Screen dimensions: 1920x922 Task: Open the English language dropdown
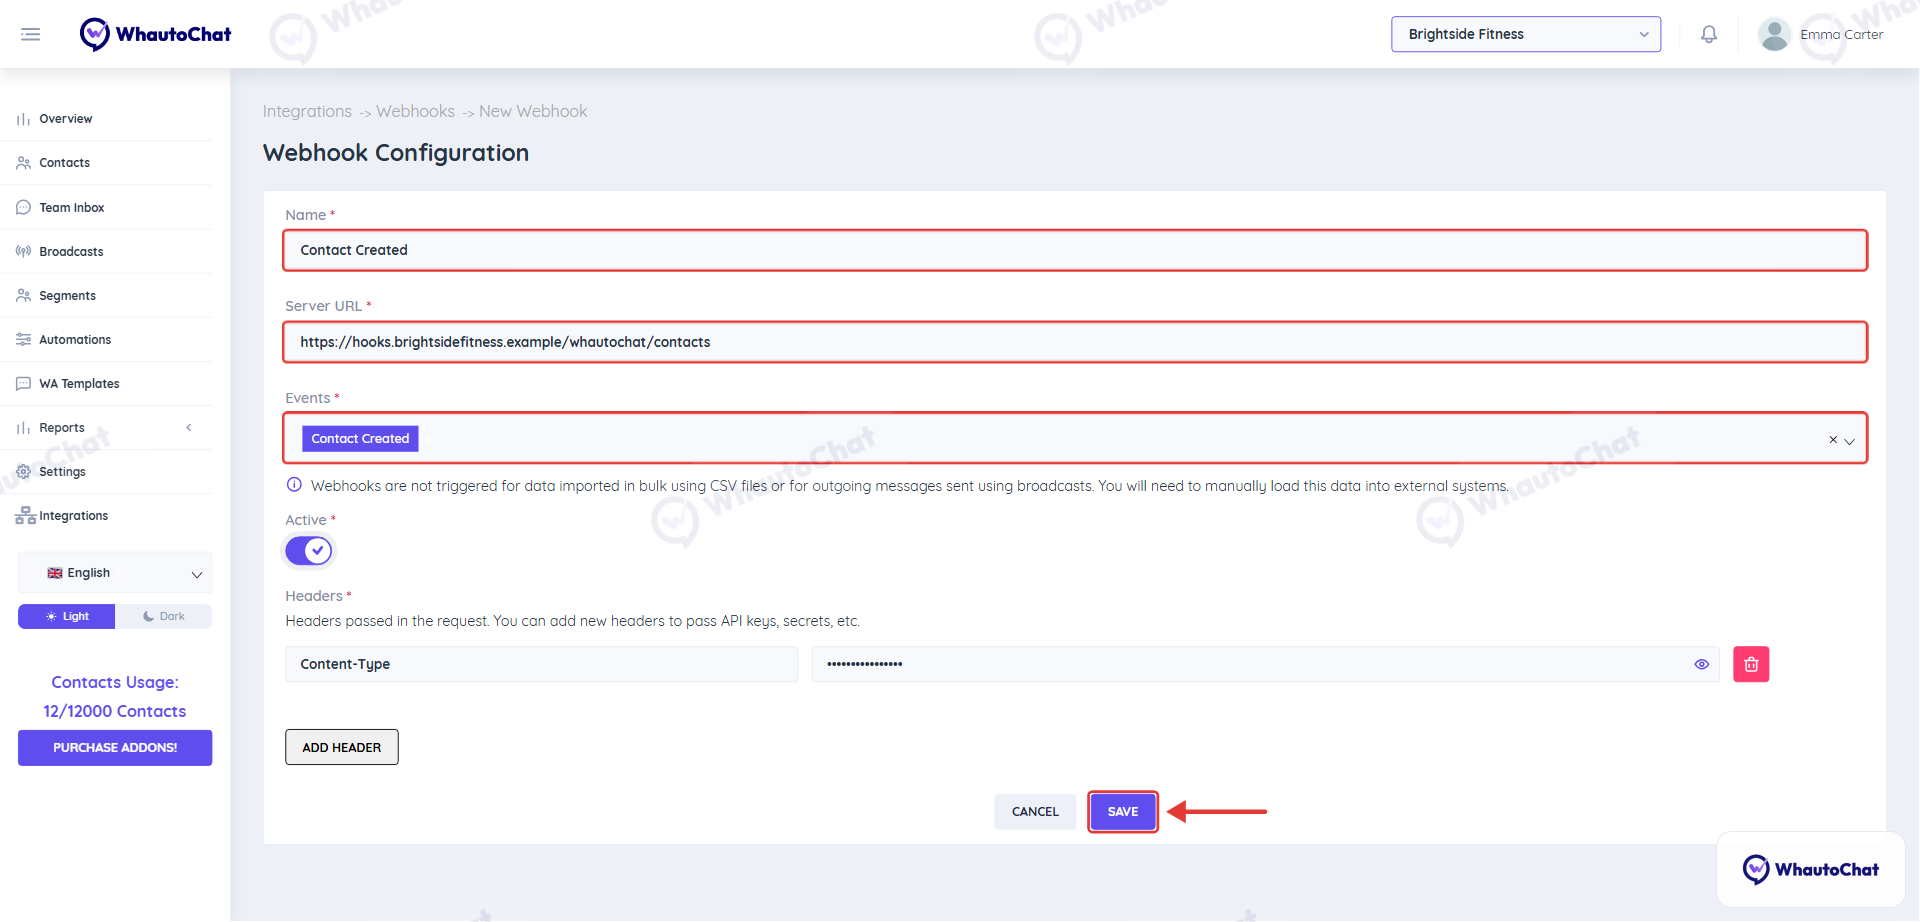115,573
